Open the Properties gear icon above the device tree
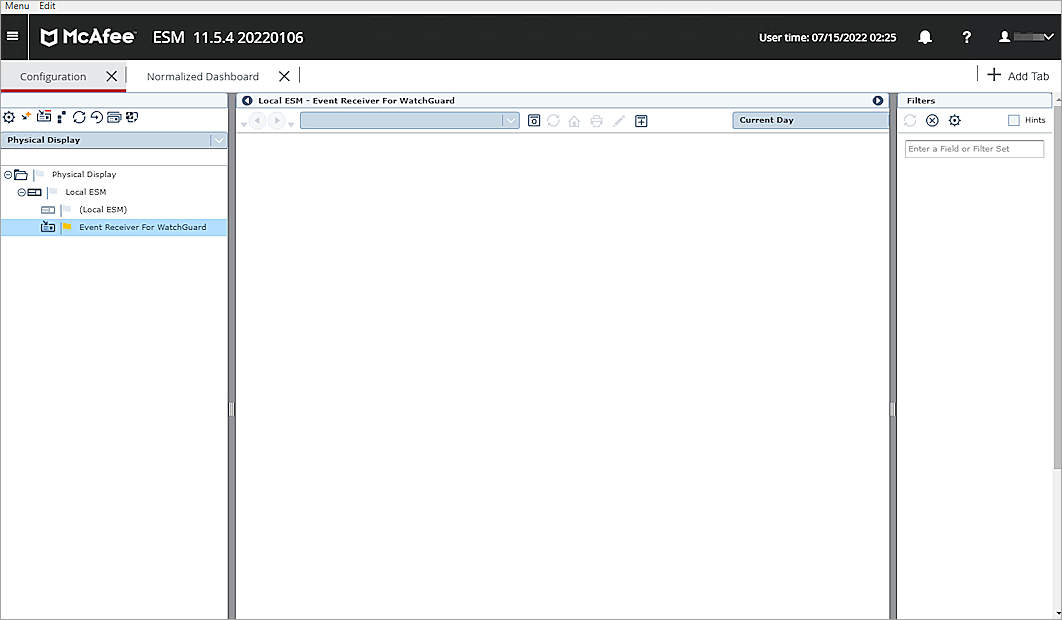Viewport: 1062px width, 620px height. click(x=8, y=117)
